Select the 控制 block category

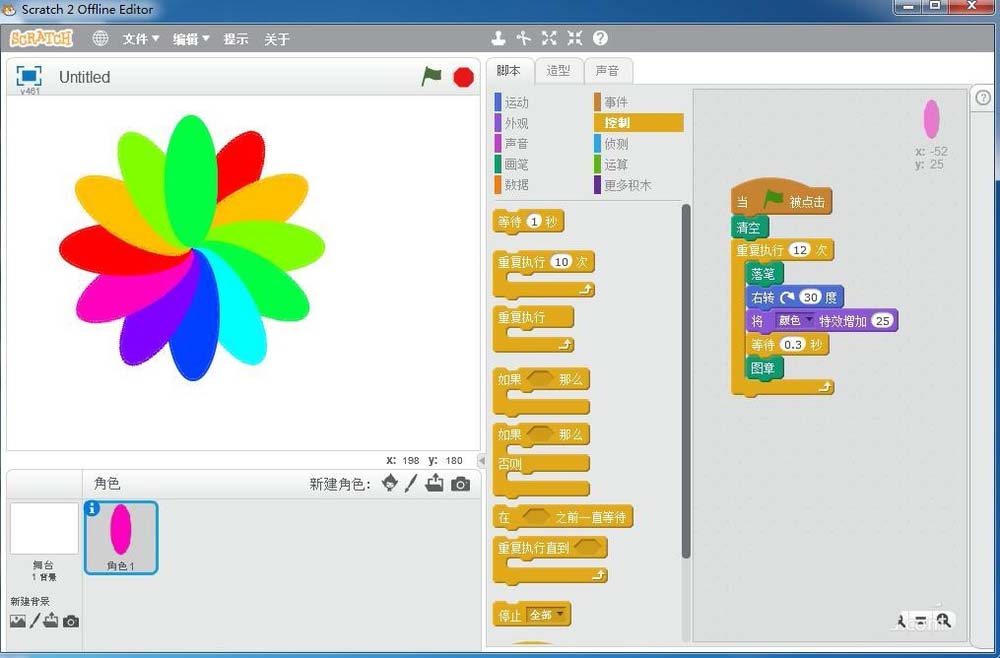pos(638,122)
